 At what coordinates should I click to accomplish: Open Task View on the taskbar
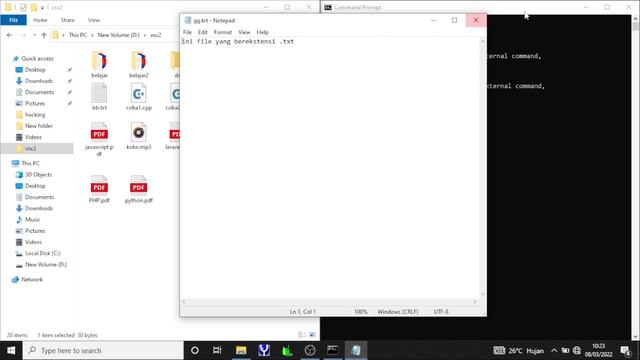pos(217,350)
